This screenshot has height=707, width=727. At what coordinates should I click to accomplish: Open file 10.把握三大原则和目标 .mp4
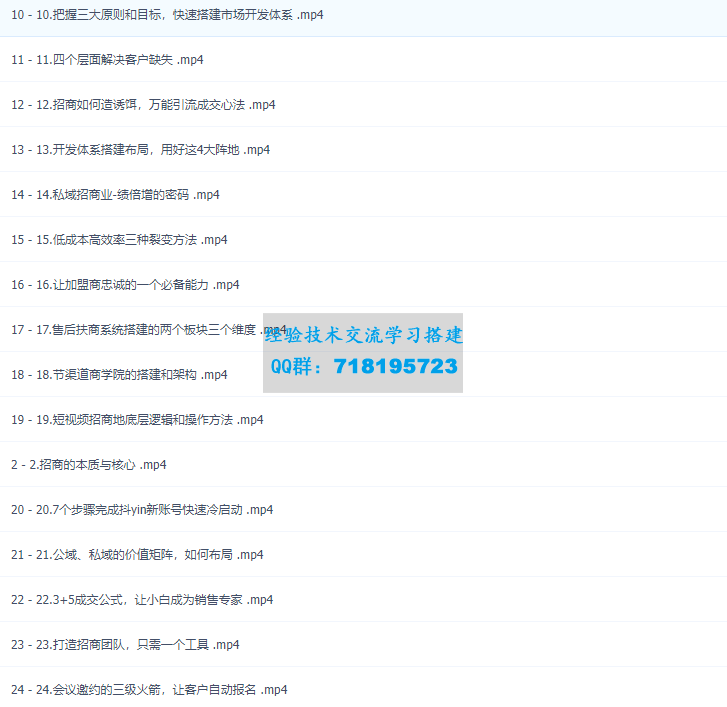pyautogui.click(x=167, y=15)
